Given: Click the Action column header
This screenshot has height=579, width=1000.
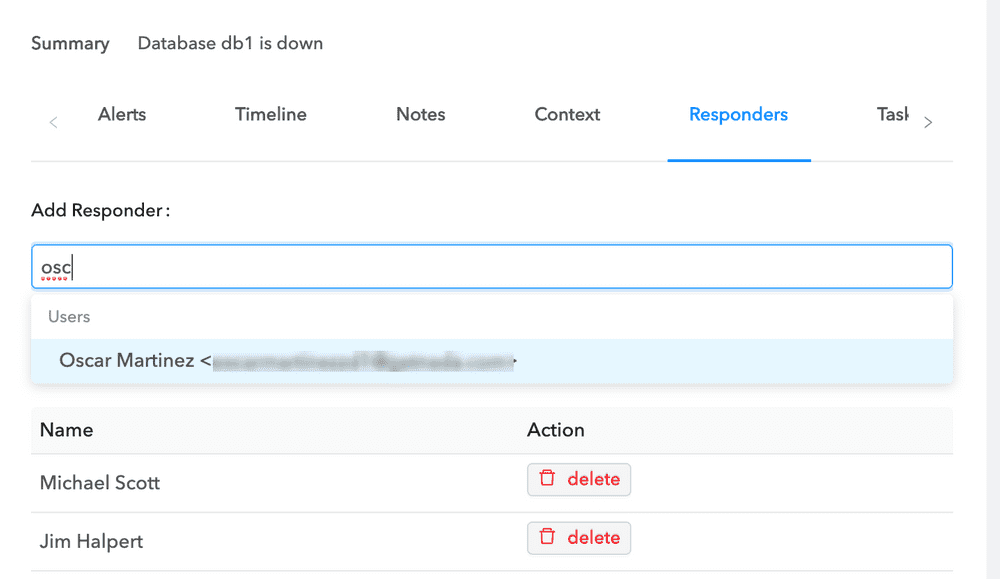Looking at the screenshot, I should pyautogui.click(x=556, y=430).
